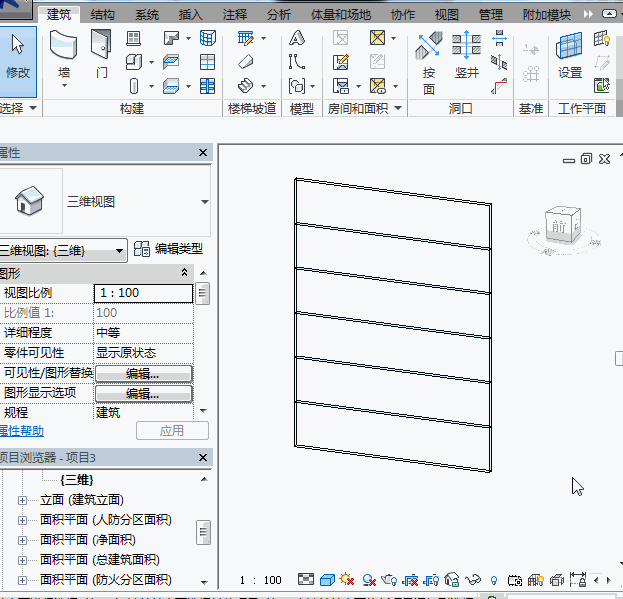Toggle Reveal Hidden Elements lightbulb icon
Screen dimensions: 623x599
(x=493, y=580)
